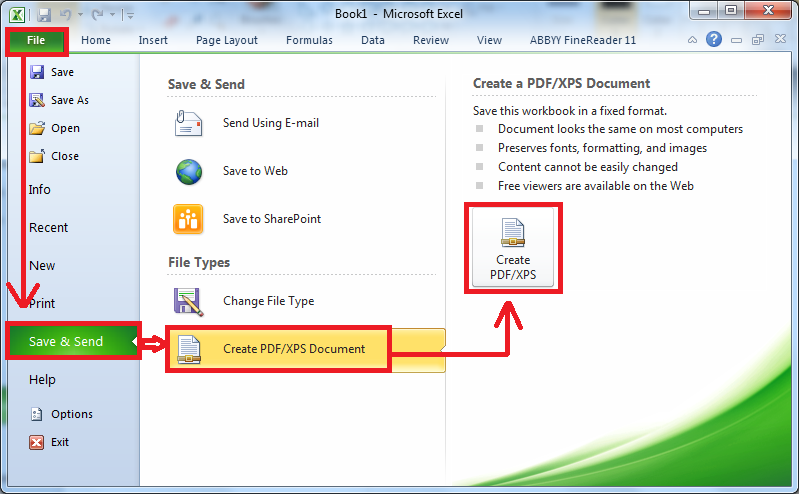Open Customize Quick Access Toolbar dropdown
Screen dimensions: 799x494
129,15
